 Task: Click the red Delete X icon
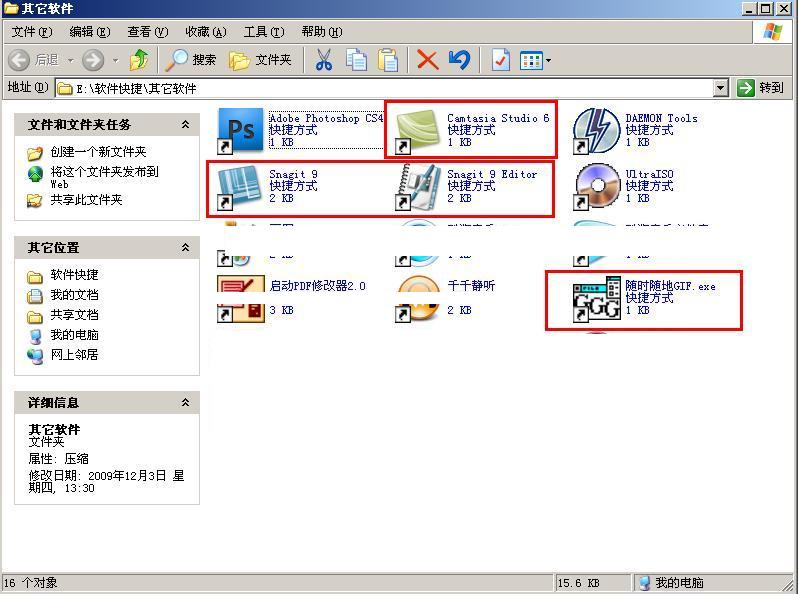[428, 60]
